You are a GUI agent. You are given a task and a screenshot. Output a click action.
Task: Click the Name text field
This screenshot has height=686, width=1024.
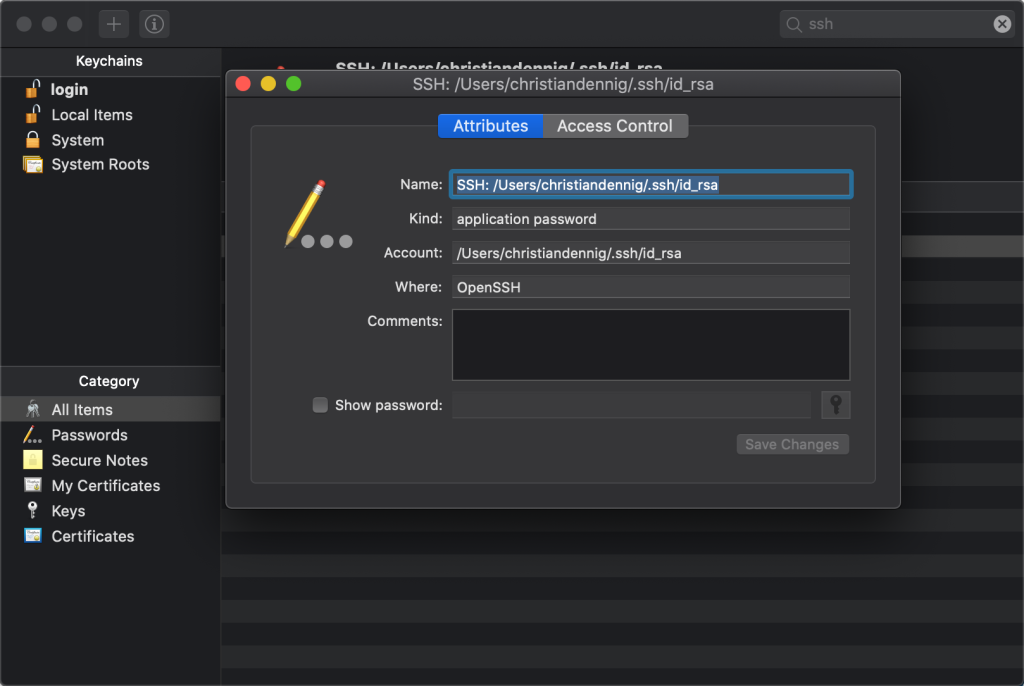pyautogui.click(x=650, y=185)
